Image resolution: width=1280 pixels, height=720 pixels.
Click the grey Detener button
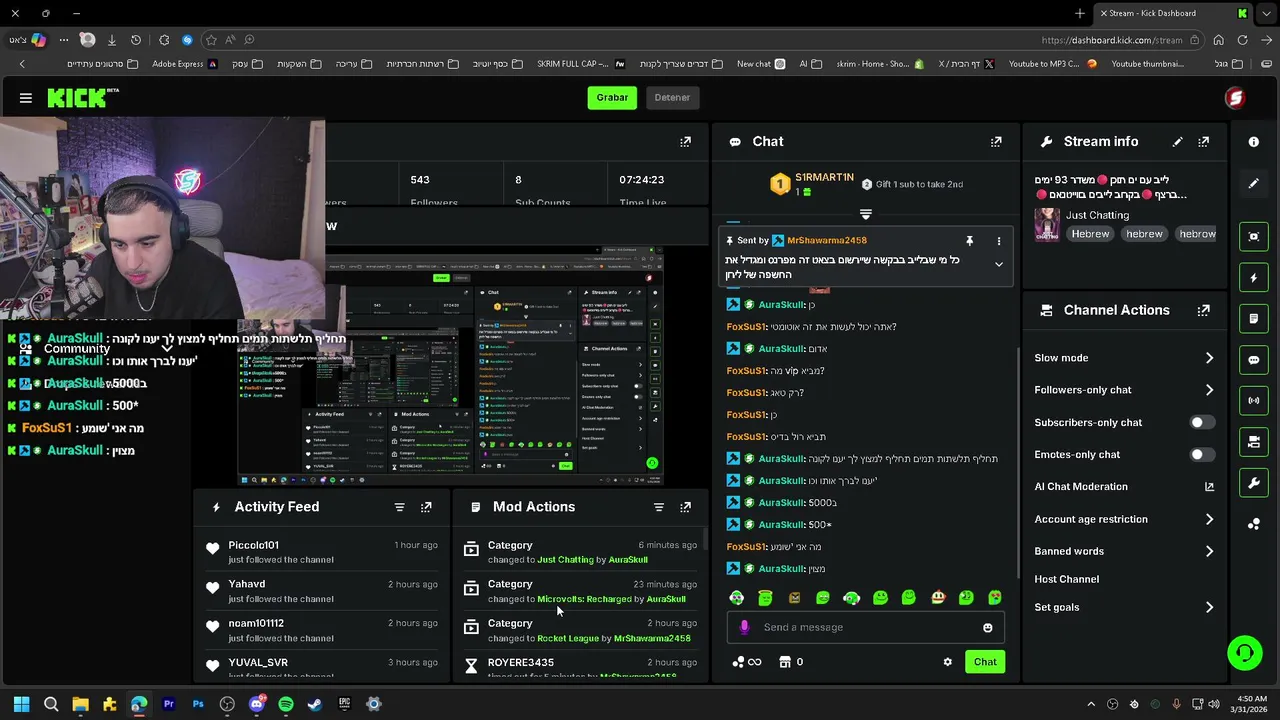tap(672, 98)
